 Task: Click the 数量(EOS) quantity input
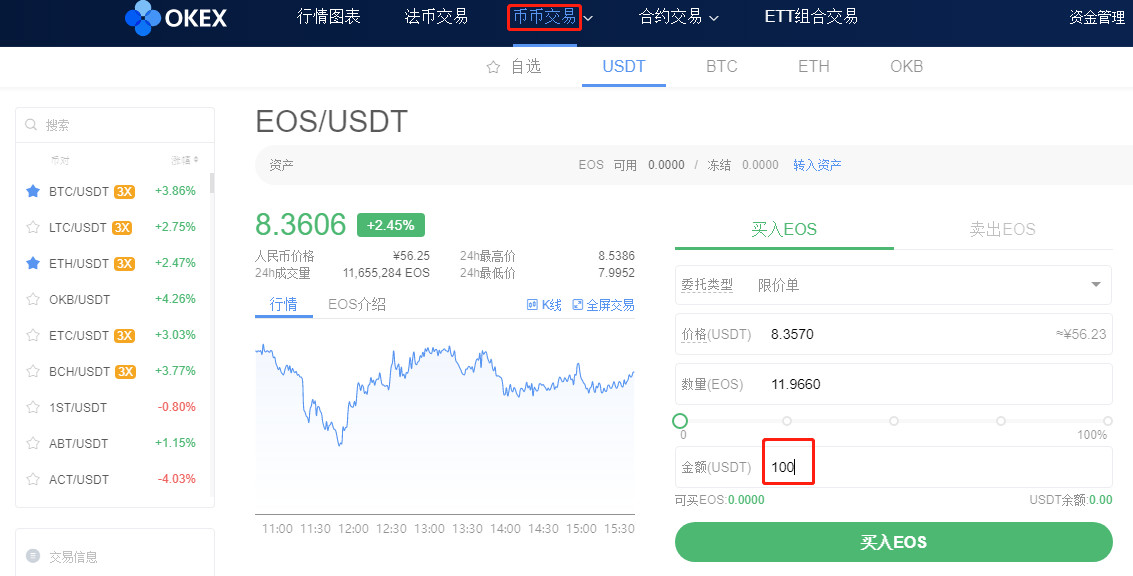click(893, 384)
